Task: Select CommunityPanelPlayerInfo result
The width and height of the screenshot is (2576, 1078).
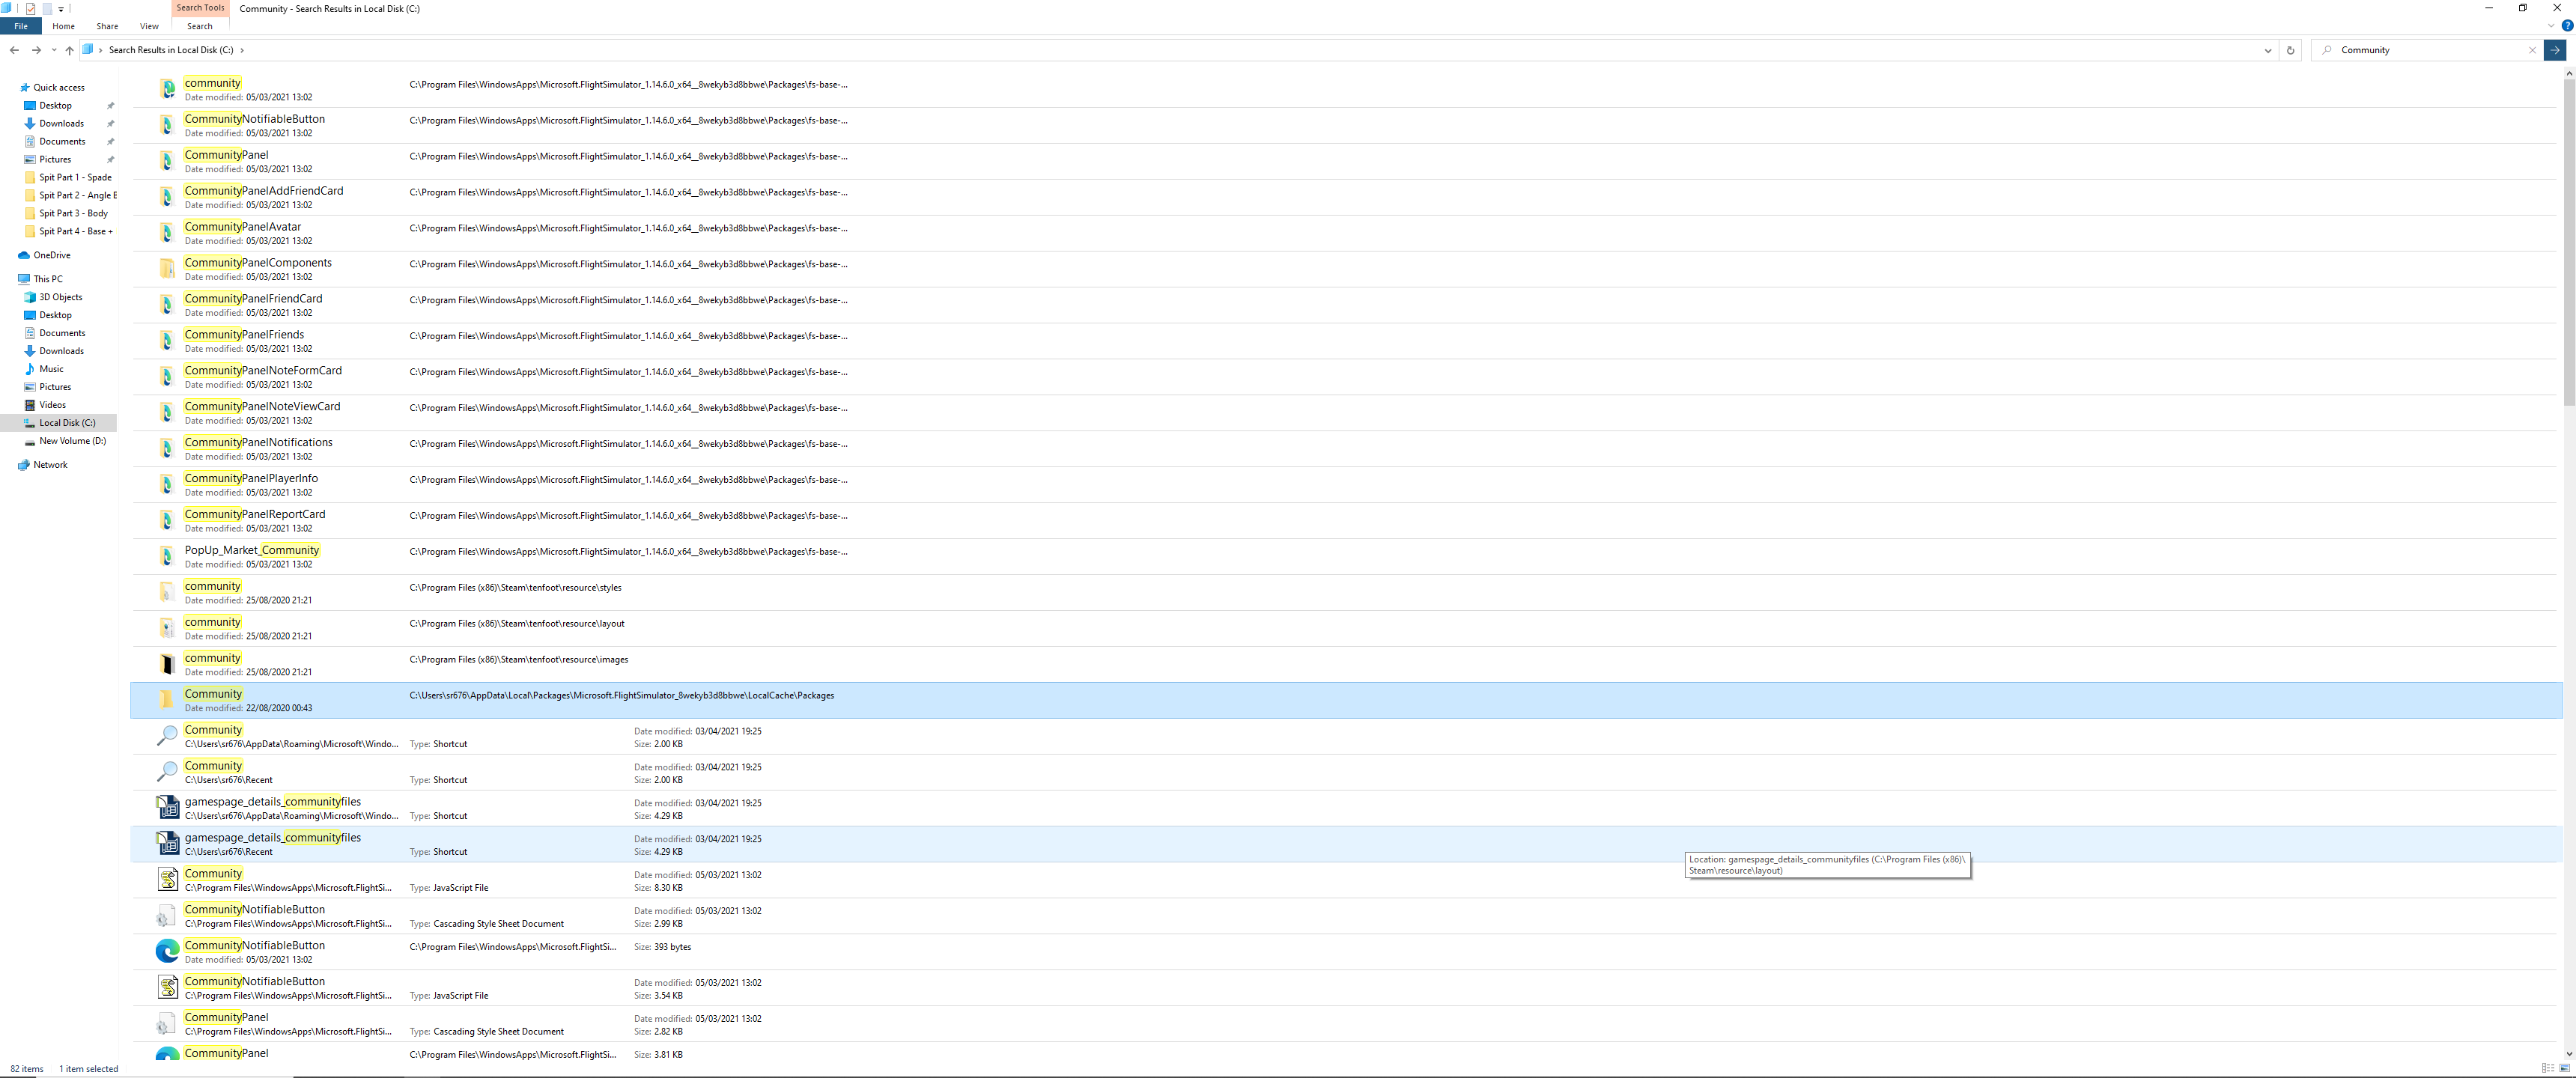Action: point(1346,485)
